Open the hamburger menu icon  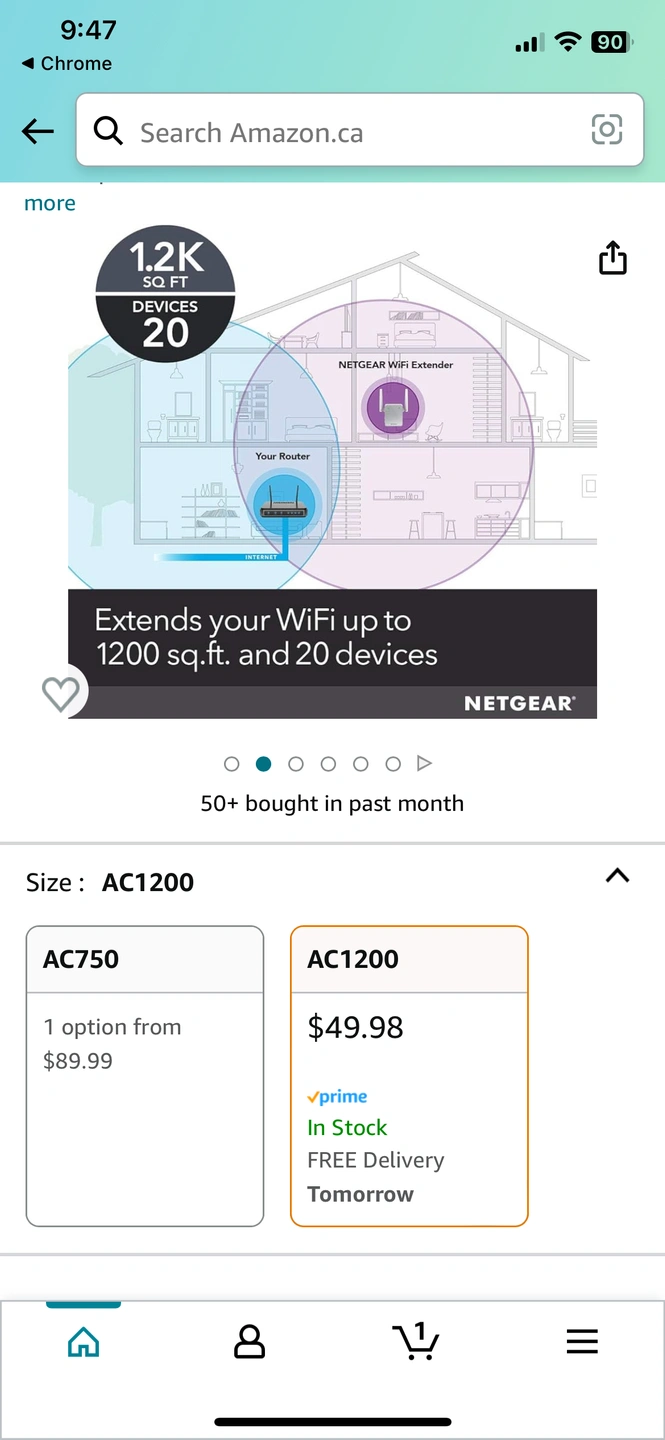pyautogui.click(x=582, y=1342)
